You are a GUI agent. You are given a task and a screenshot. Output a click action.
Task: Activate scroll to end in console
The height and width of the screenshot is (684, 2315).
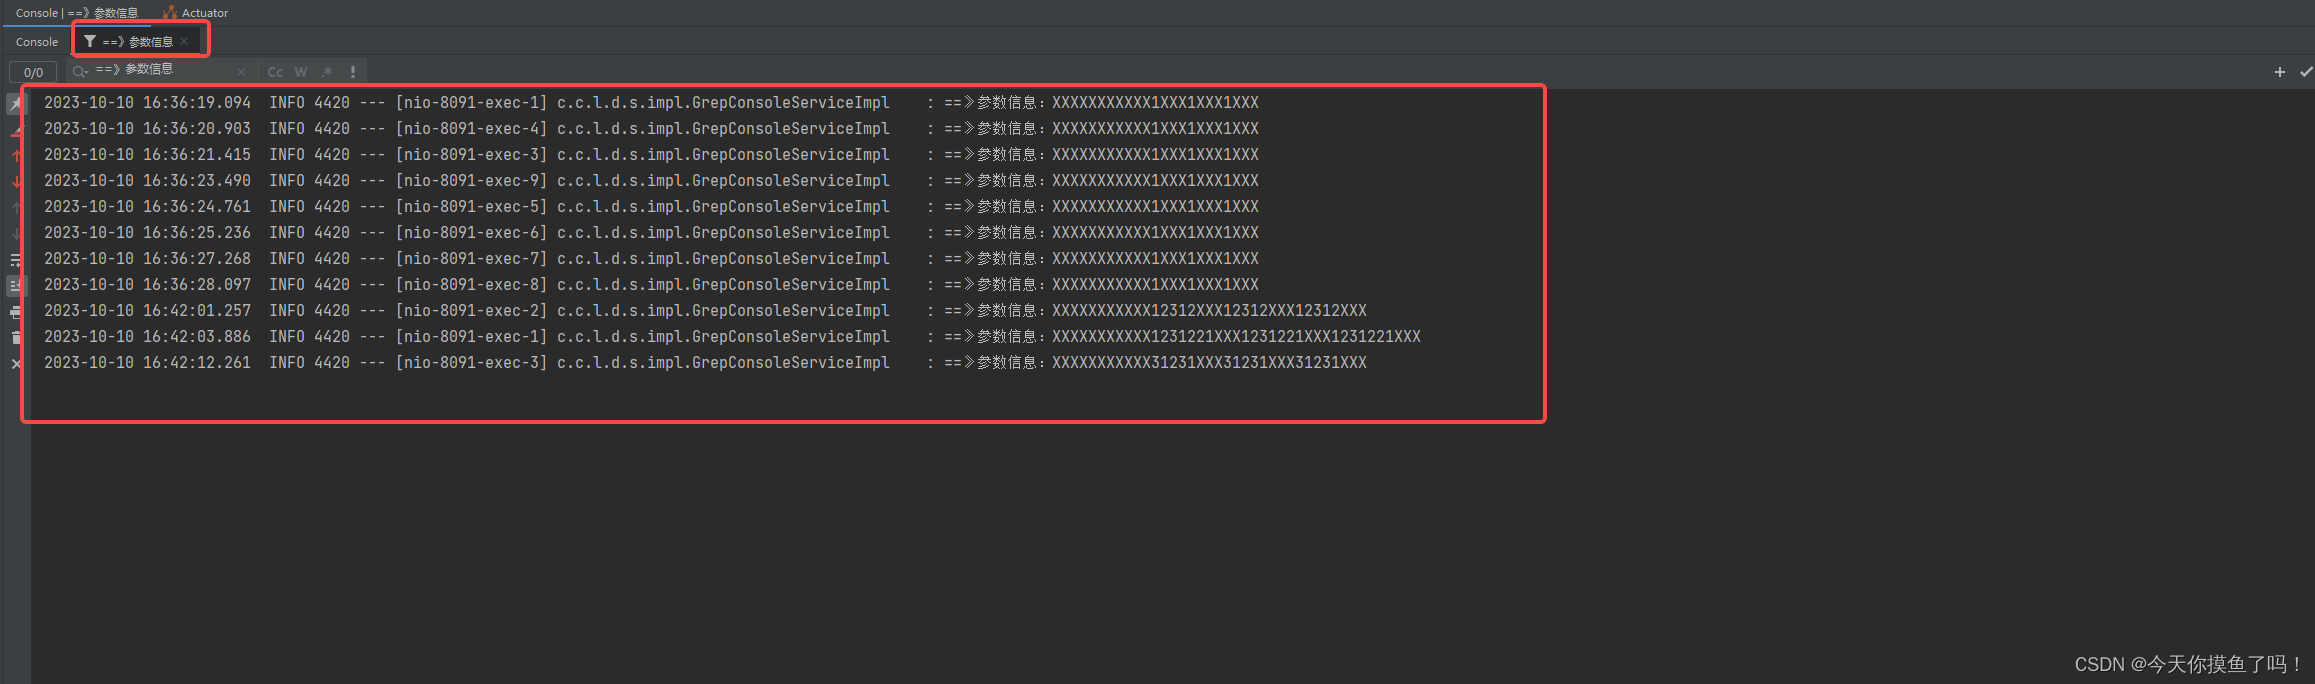tap(16, 284)
